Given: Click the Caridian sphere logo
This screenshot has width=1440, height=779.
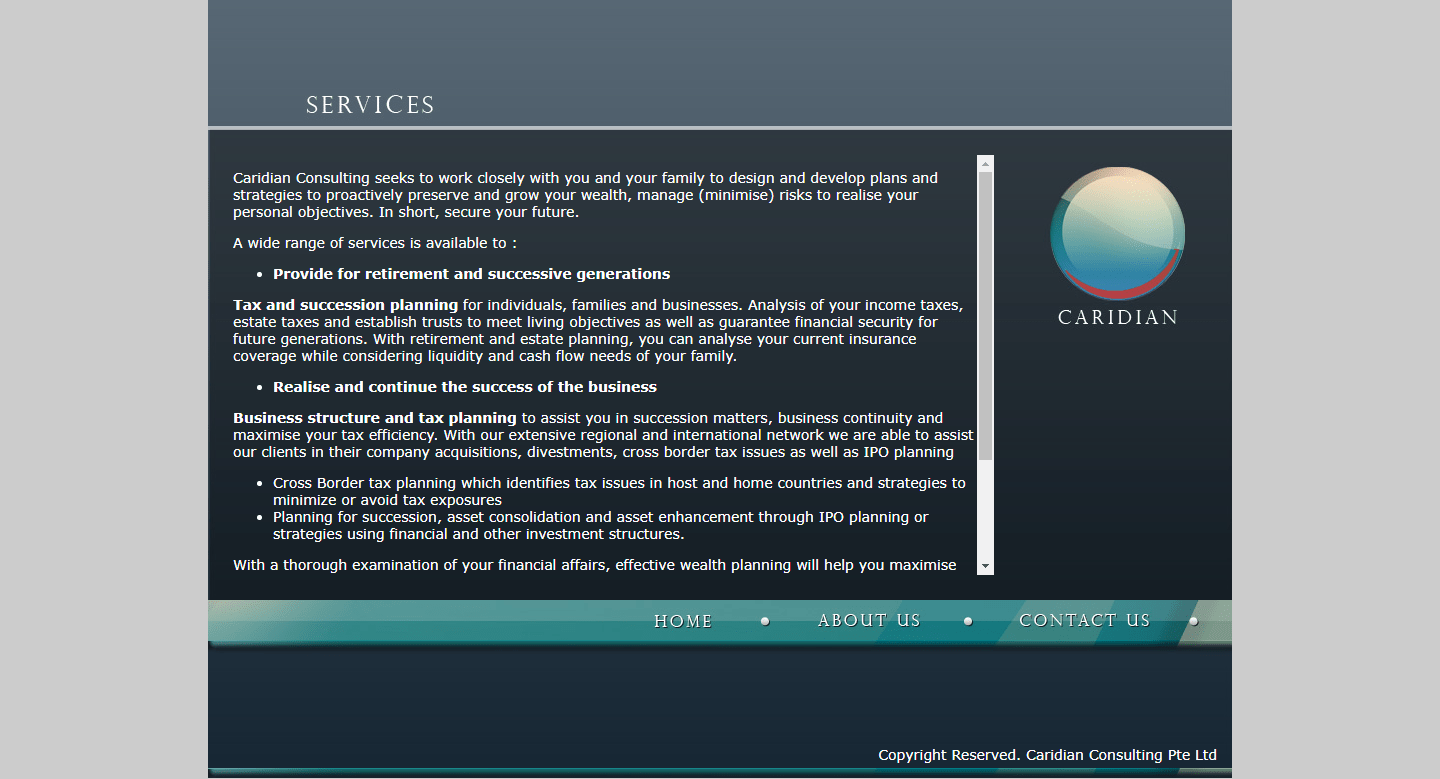Looking at the screenshot, I should tap(1117, 233).
